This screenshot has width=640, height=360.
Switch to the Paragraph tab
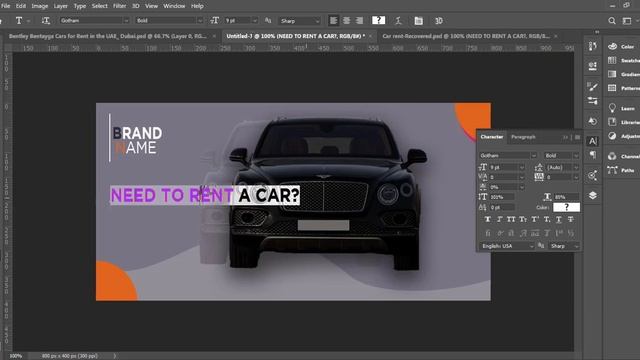tap(523, 137)
